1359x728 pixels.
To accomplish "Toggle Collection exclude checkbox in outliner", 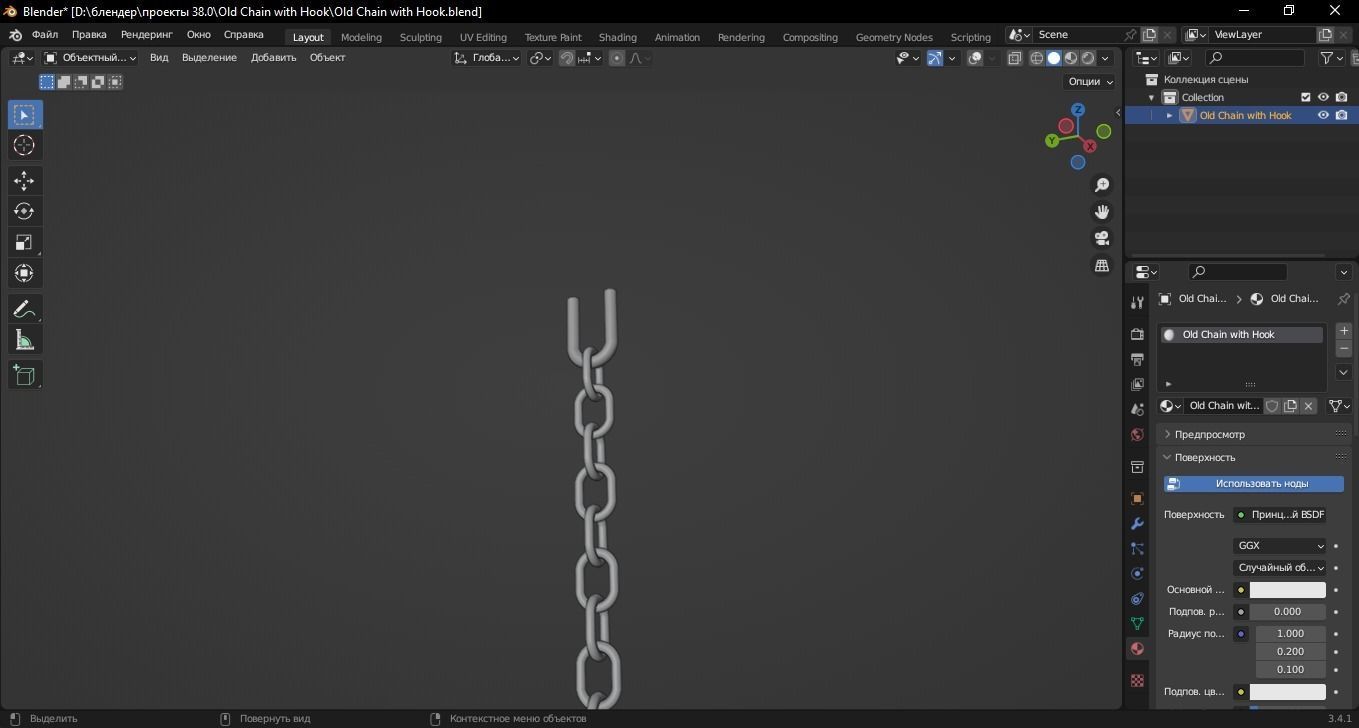I will pyautogui.click(x=1305, y=97).
